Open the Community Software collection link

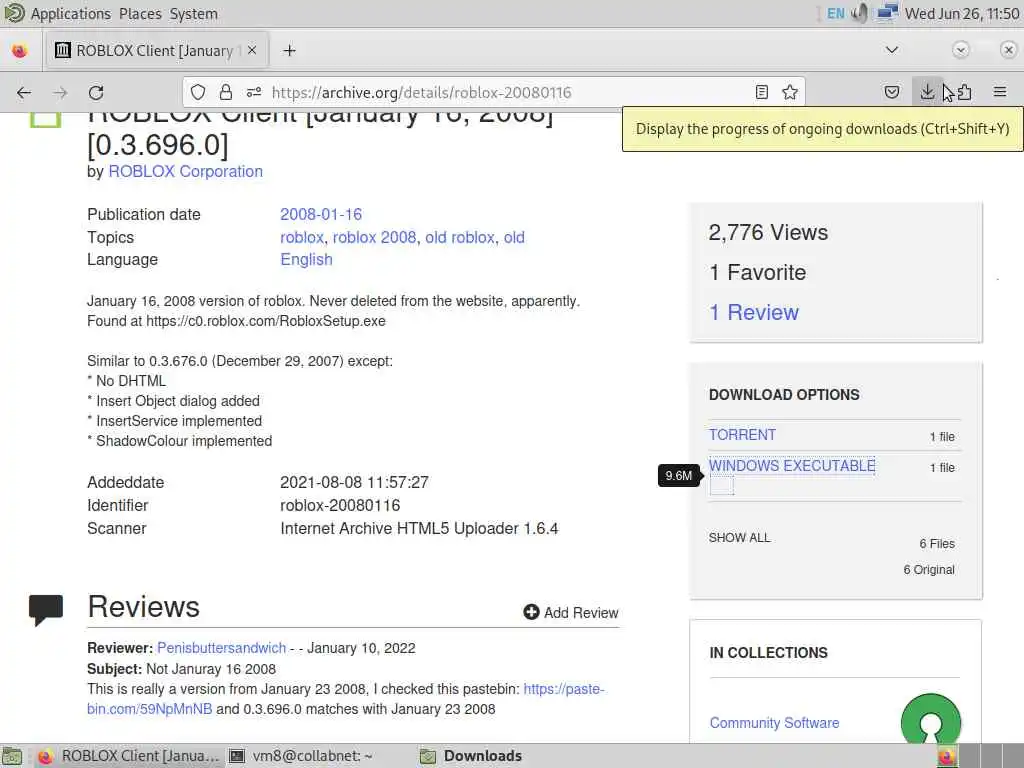tap(774, 723)
